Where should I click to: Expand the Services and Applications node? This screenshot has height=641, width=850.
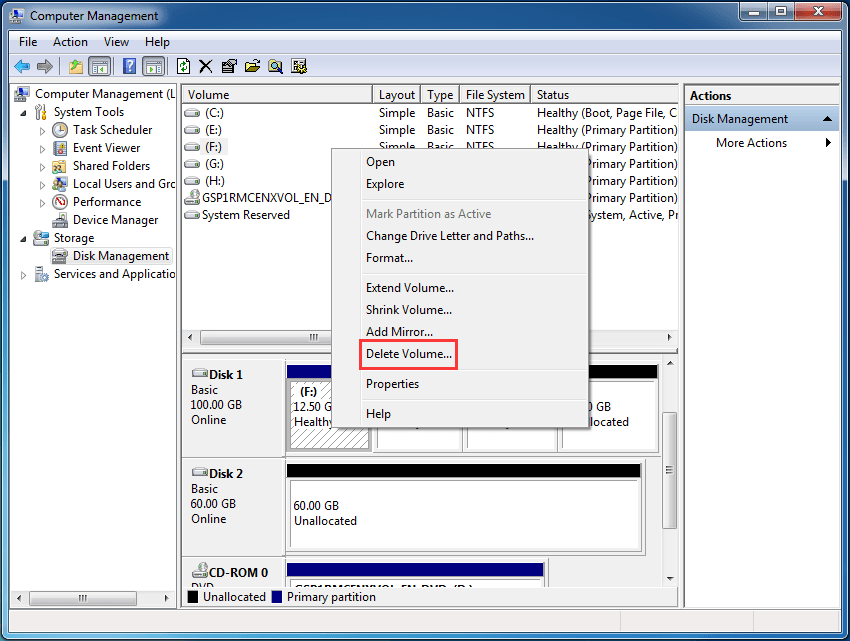tap(23, 275)
